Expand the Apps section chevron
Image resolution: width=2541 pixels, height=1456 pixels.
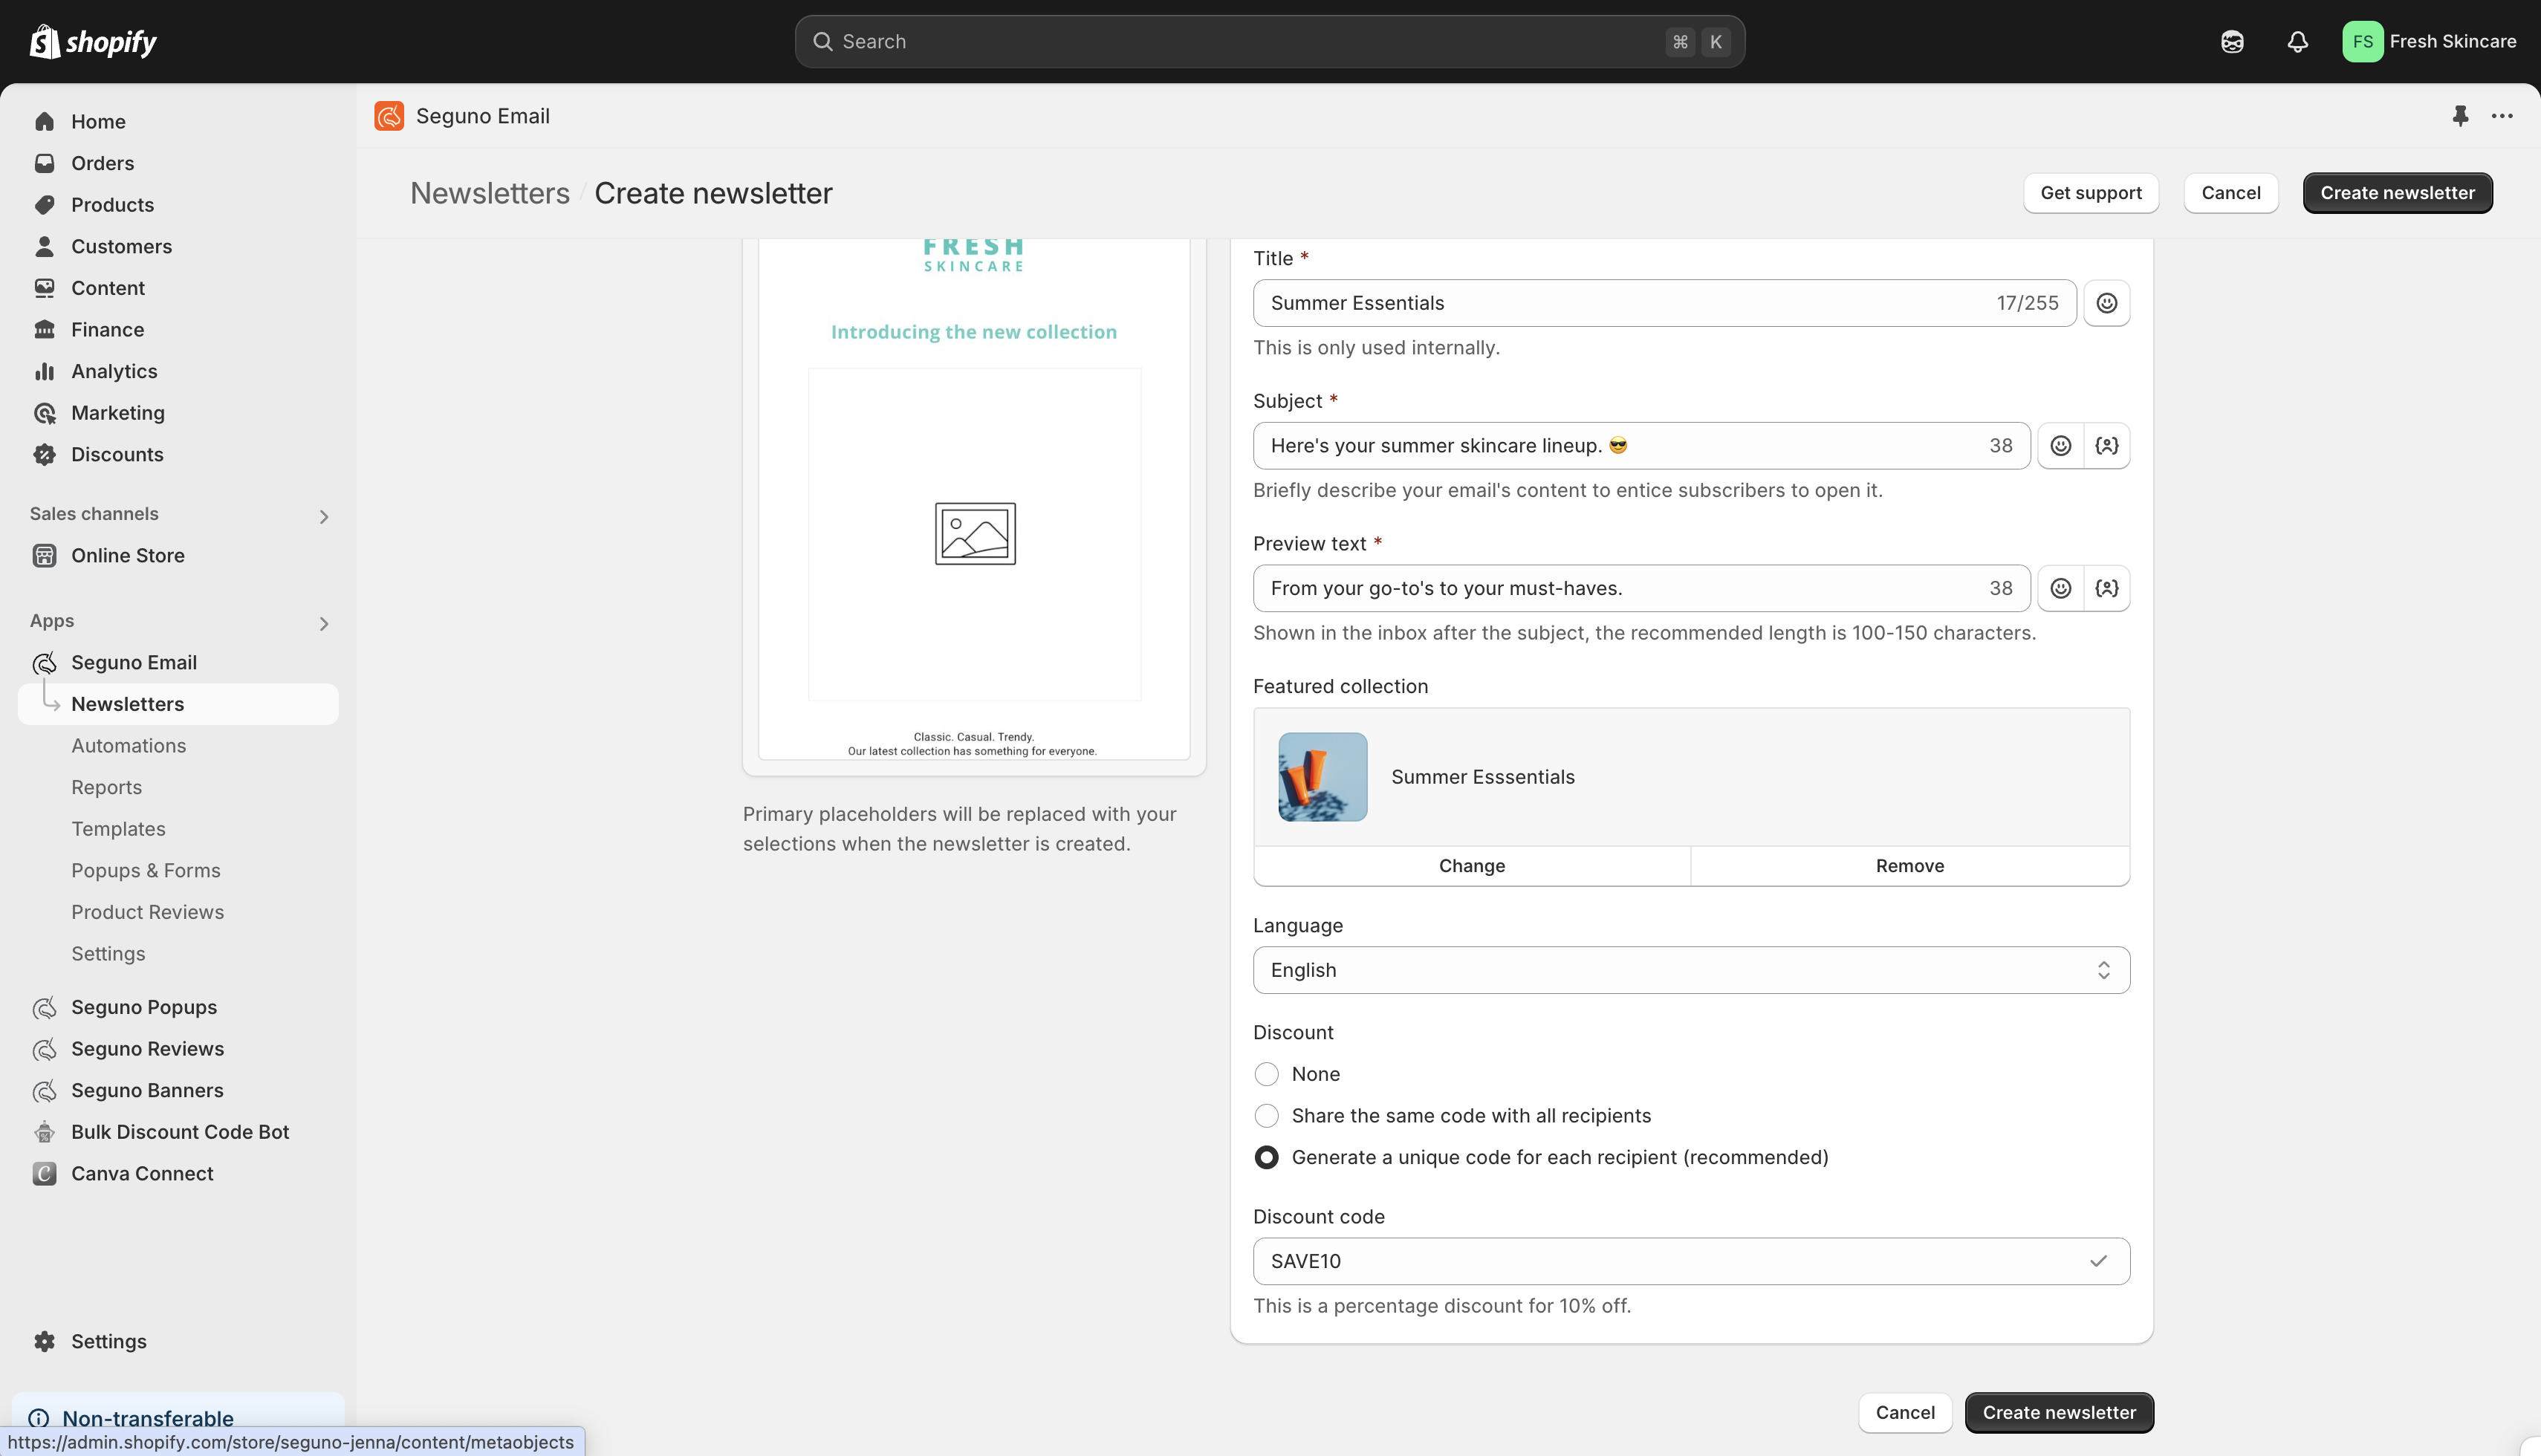pos(323,624)
